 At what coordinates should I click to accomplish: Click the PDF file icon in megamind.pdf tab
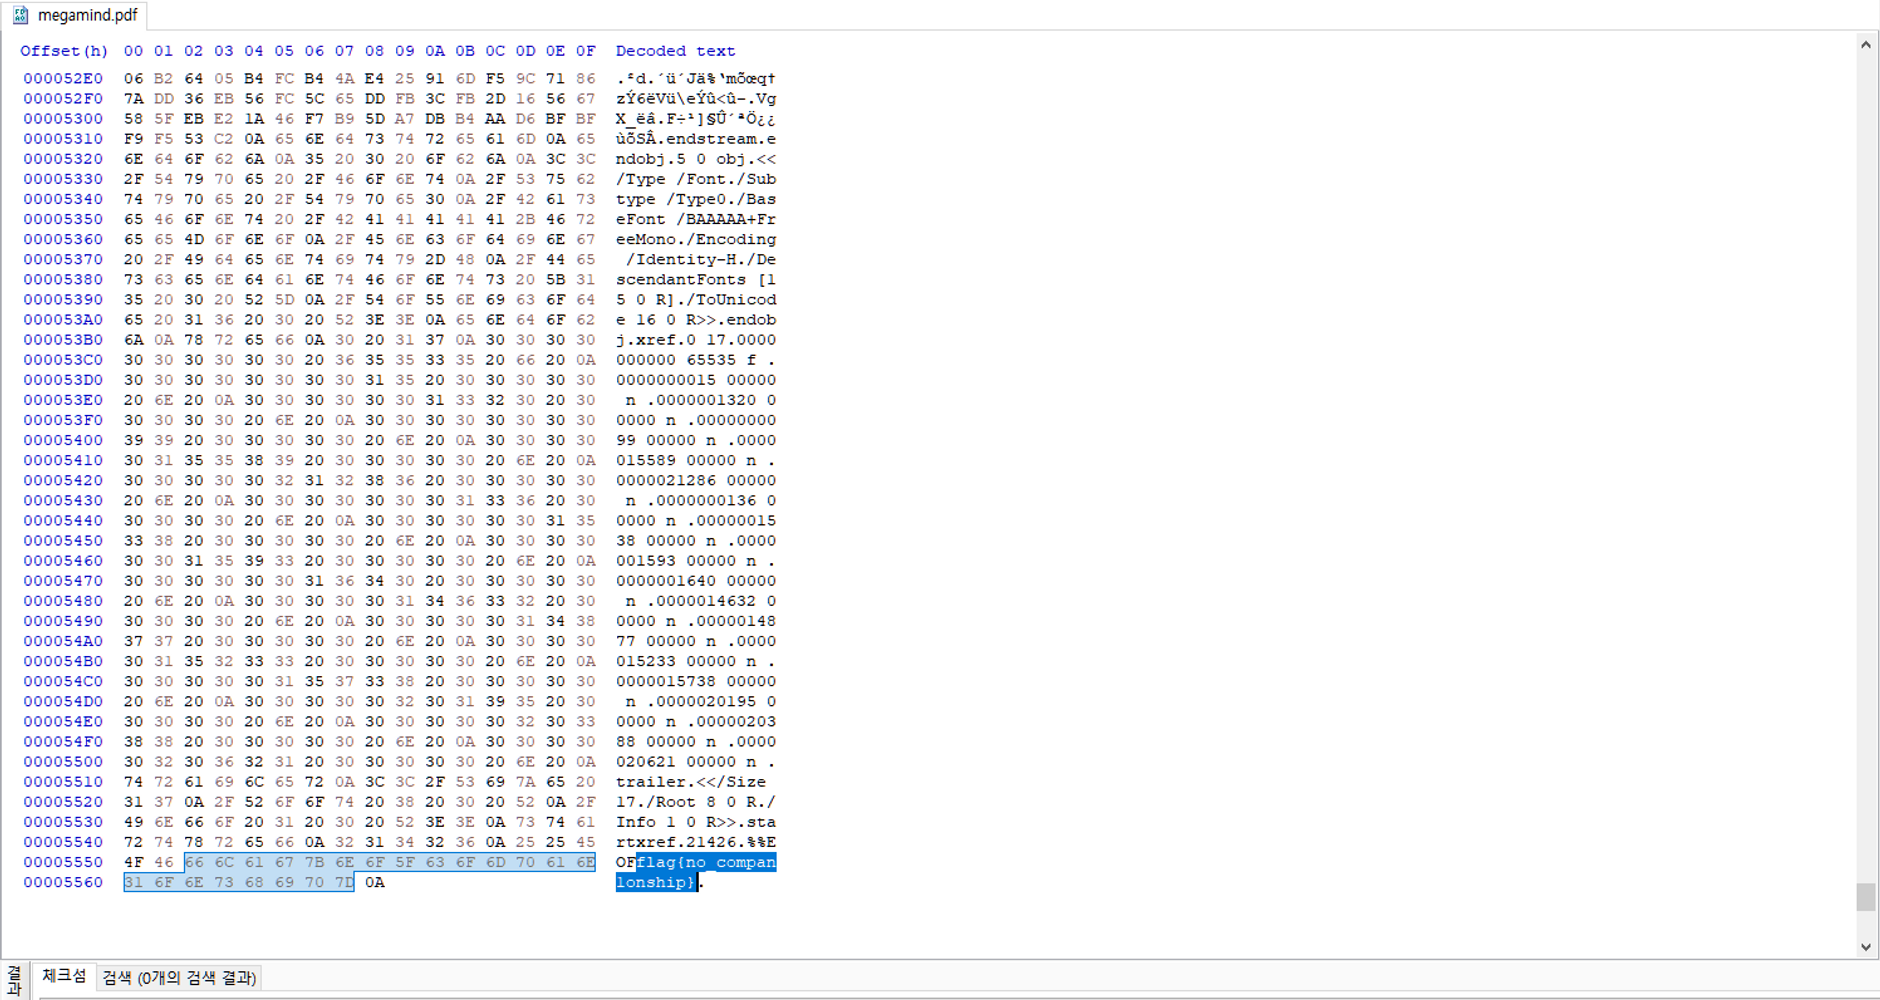pyautogui.click(x=20, y=15)
